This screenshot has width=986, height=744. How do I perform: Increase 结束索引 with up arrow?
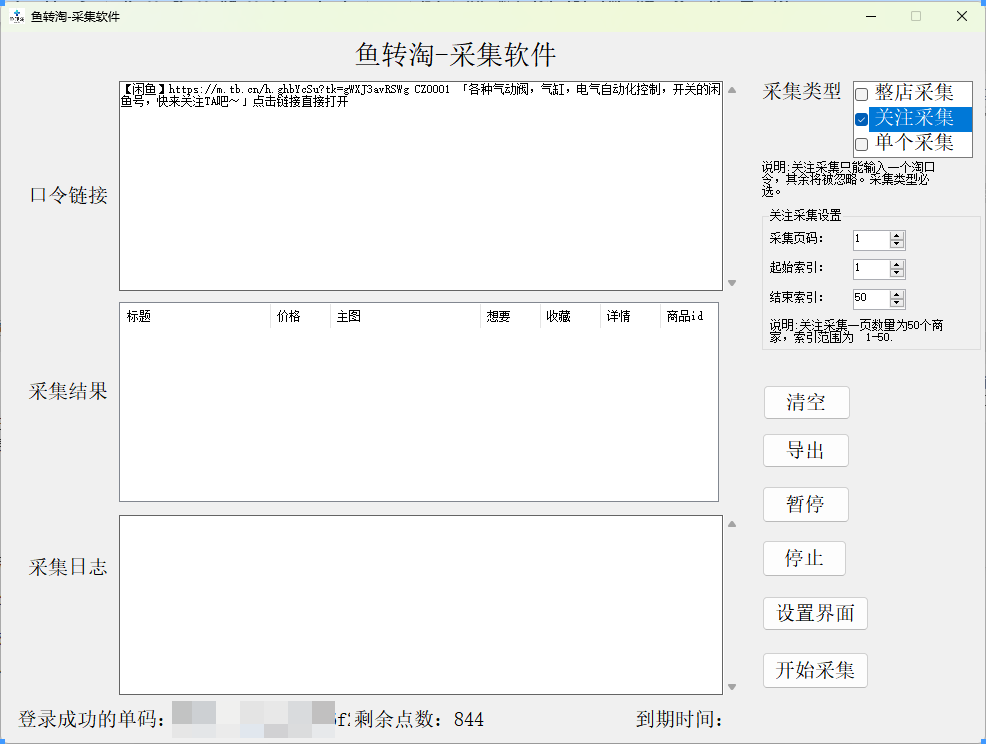click(897, 294)
